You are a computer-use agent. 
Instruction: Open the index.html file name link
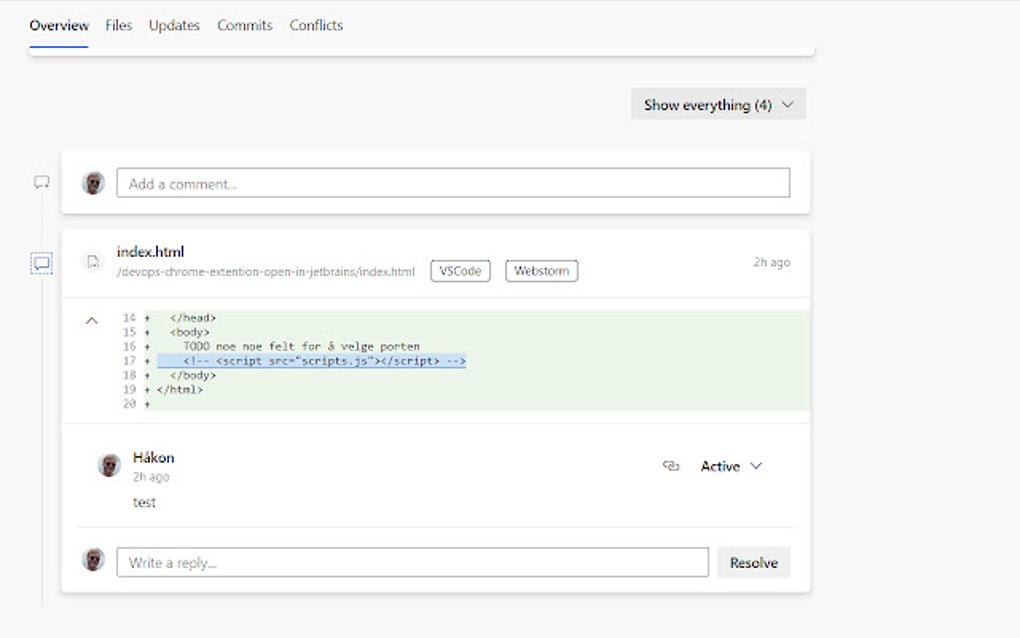tap(151, 252)
